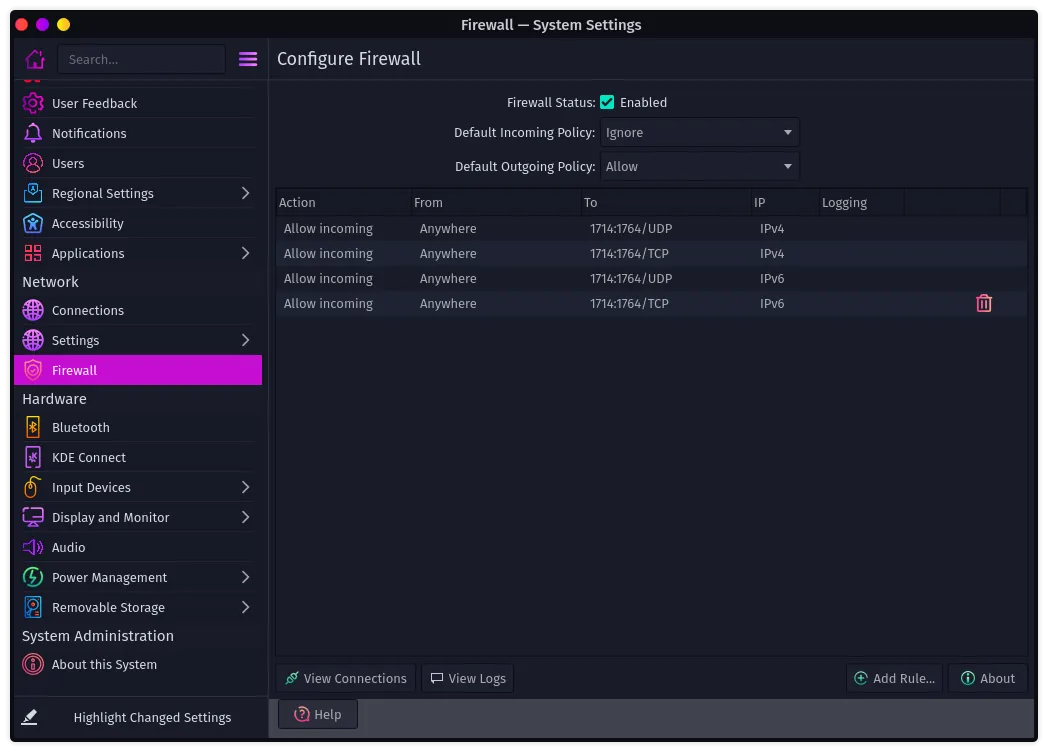1048x752 pixels.
Task: Expand Power Management with its chevron
Action: pyautogui.click(x=245, y=578)
